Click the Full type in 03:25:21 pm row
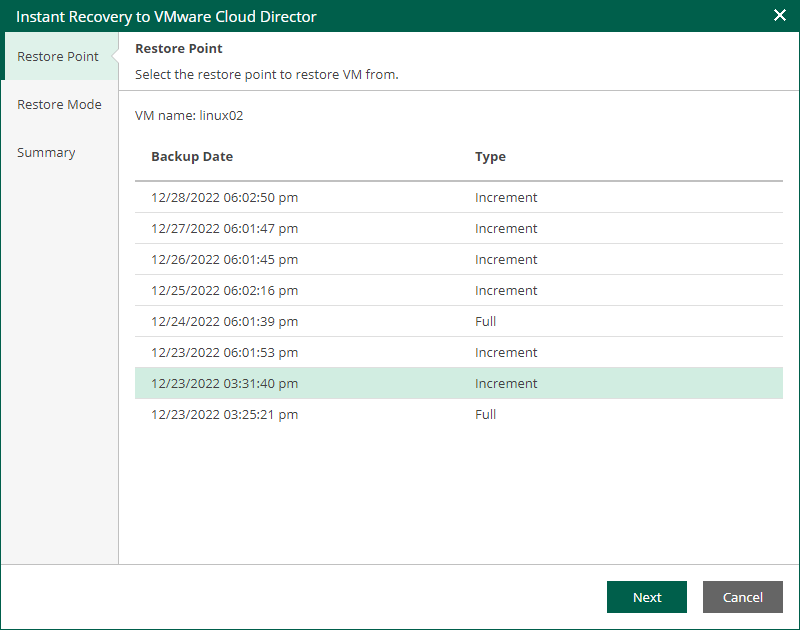 click(x=486, y=414)
